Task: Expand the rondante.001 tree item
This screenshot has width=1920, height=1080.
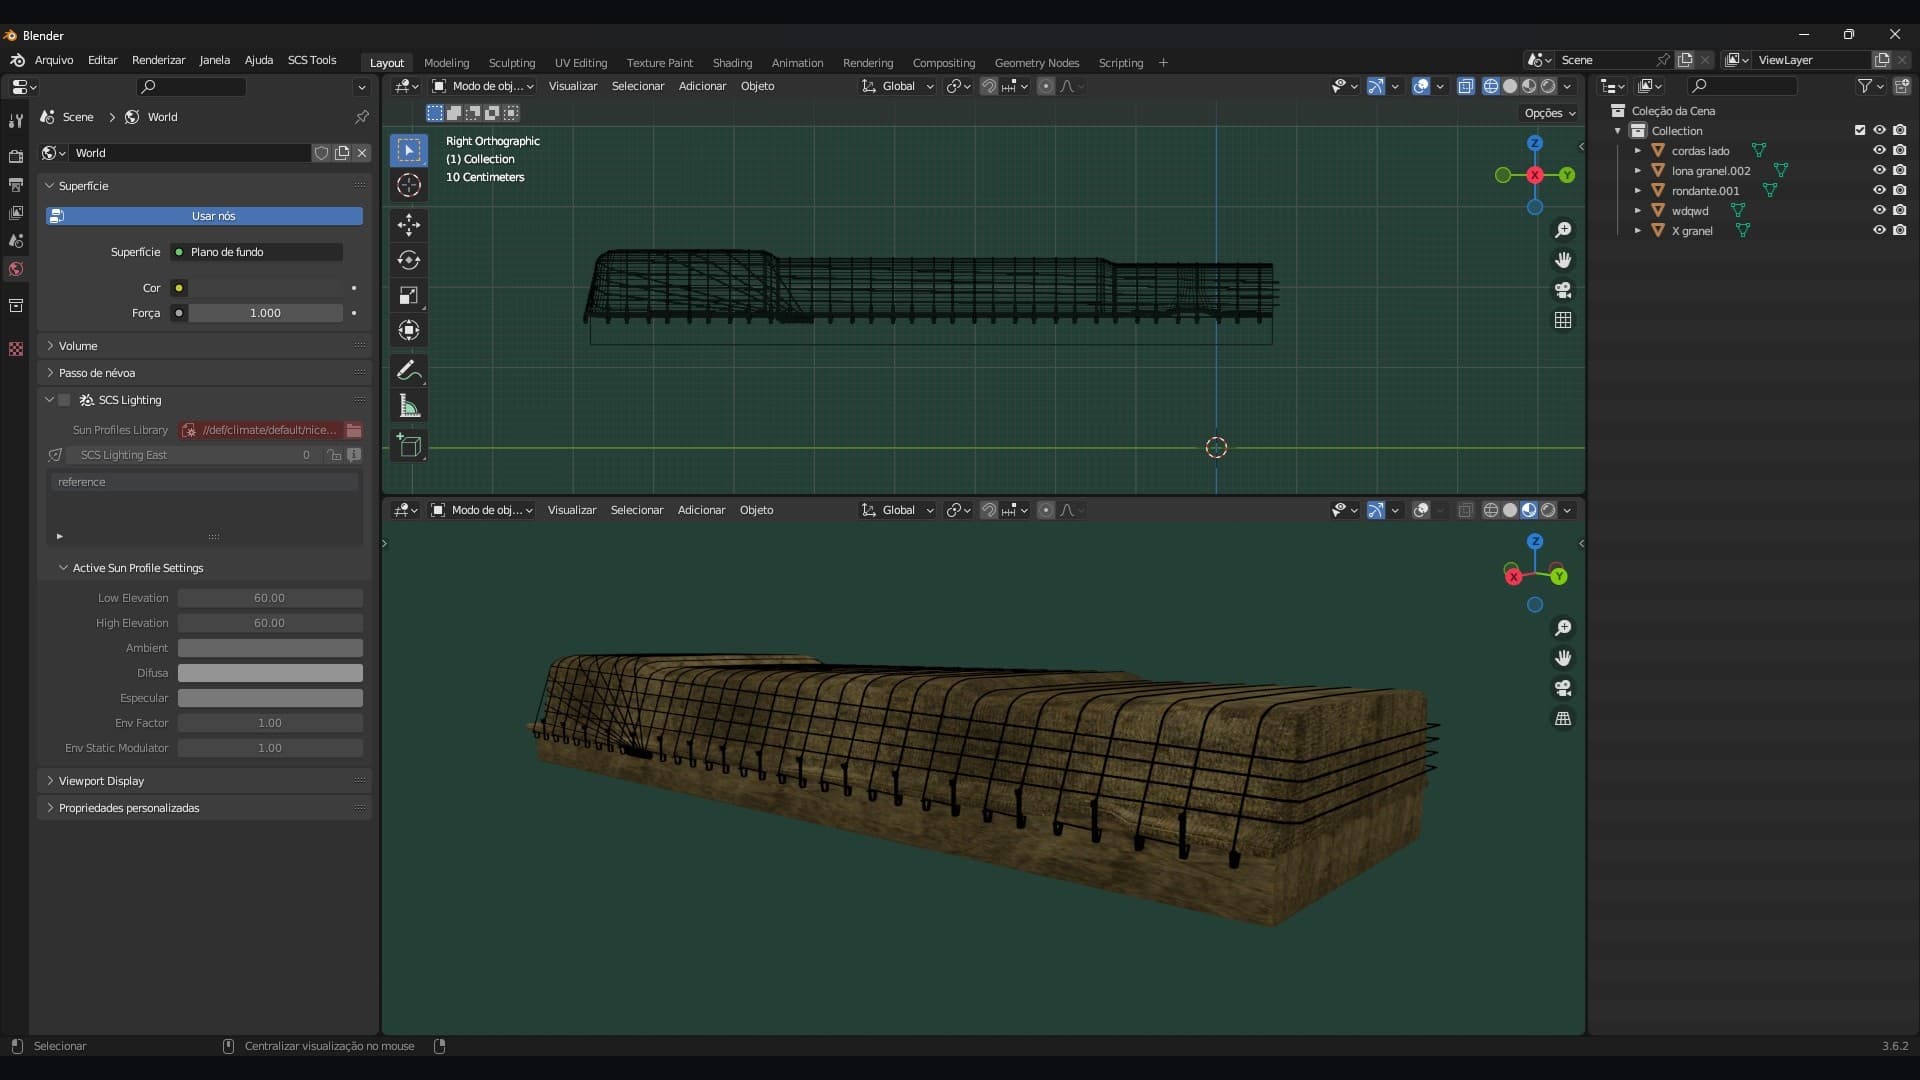Action: (x=1637, y=190)
